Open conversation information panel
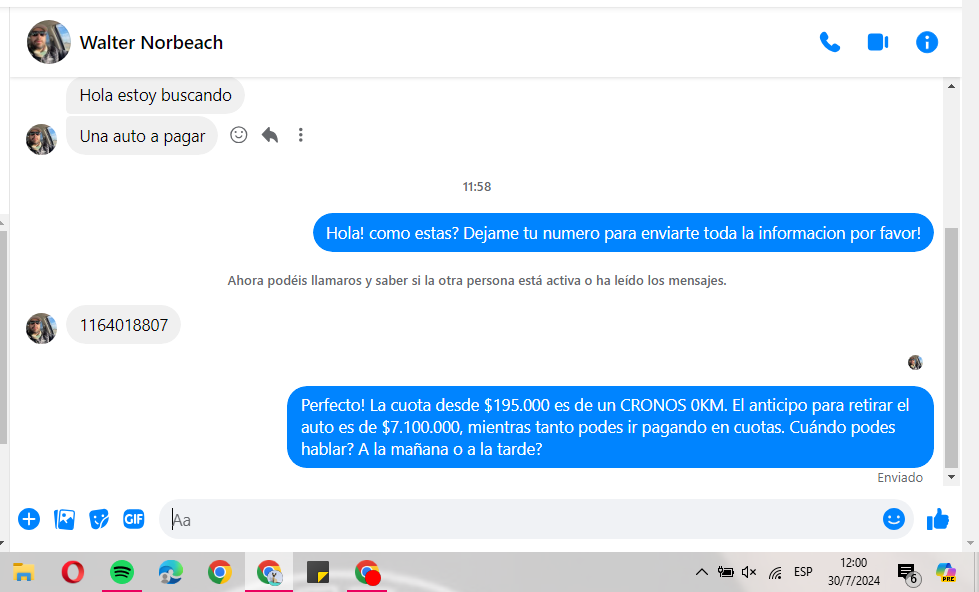Image resolution: width=979 pixels, height=592 pixels. click(x=927, y=42)
